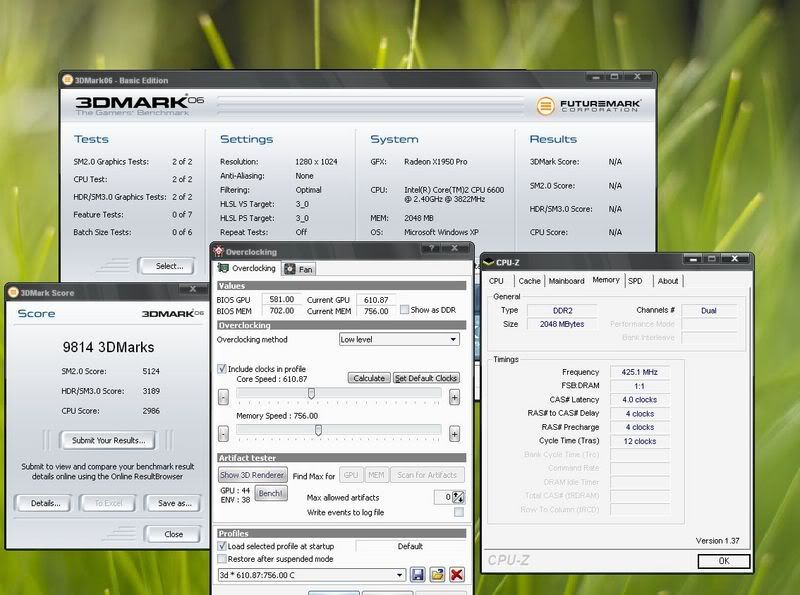Image resolution: width=800 pixels, height=595 pixels.
Task: Increase core speed with plus button
Action: pyautogui.click(x=454, y=397)
